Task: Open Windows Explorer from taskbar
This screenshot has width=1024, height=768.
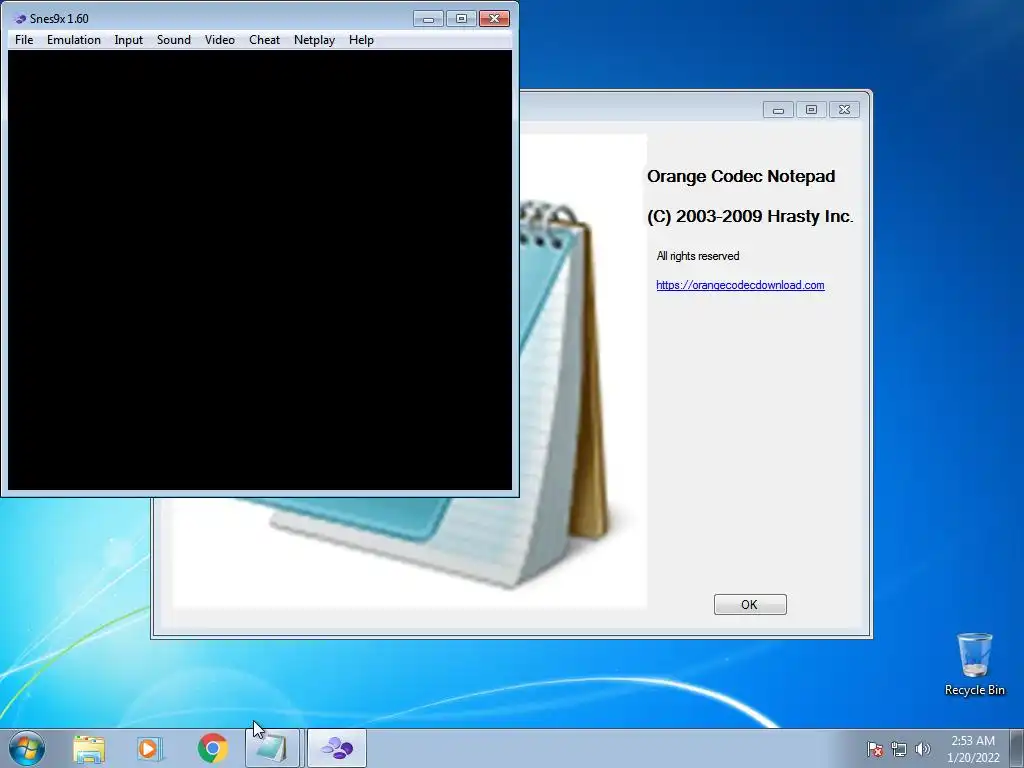Action: coord(89,748)
